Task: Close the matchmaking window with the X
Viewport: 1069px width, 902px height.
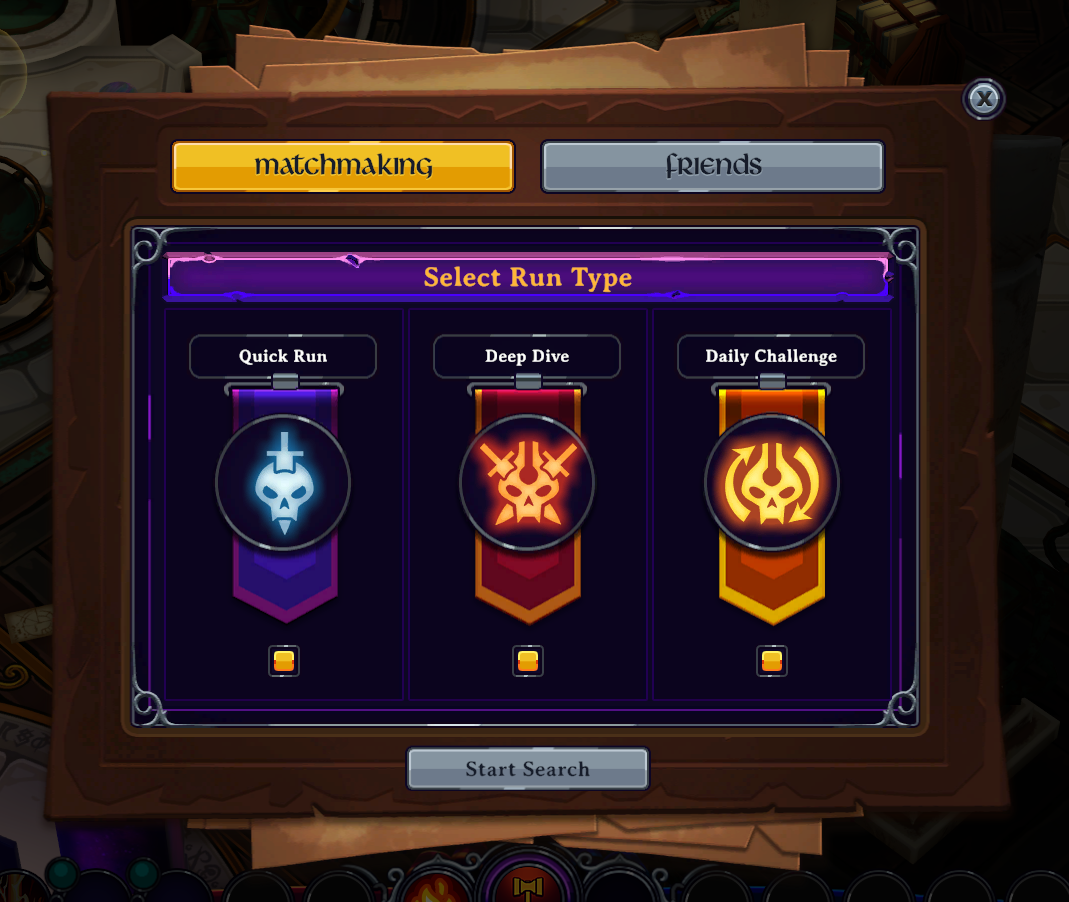Action: [x=983, y=100]
